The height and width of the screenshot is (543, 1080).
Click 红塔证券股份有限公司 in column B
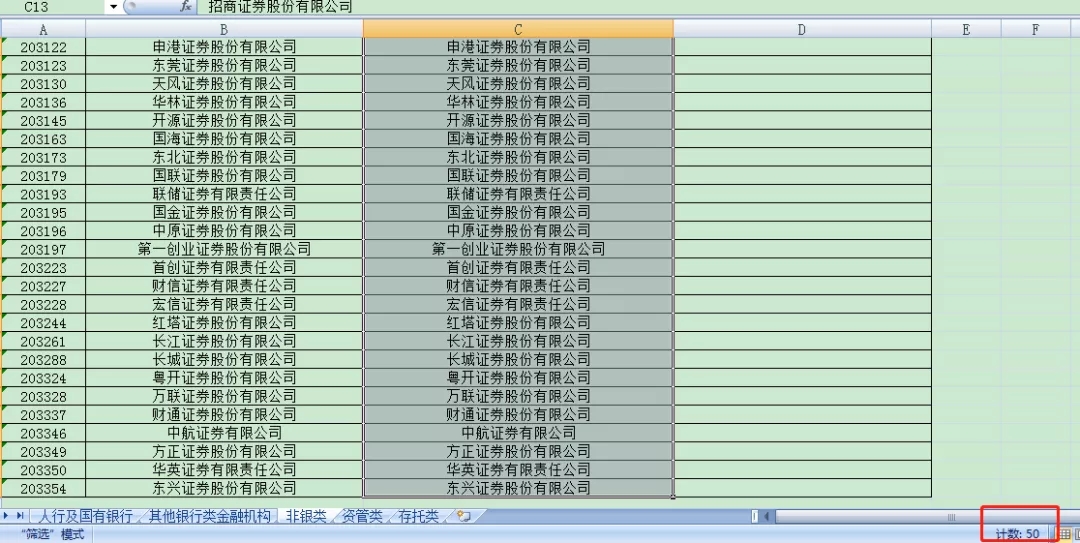coord(224,322)
